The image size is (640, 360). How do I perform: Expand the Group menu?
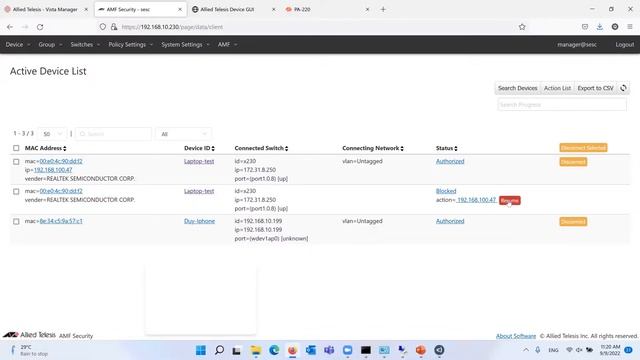[50, 44]
